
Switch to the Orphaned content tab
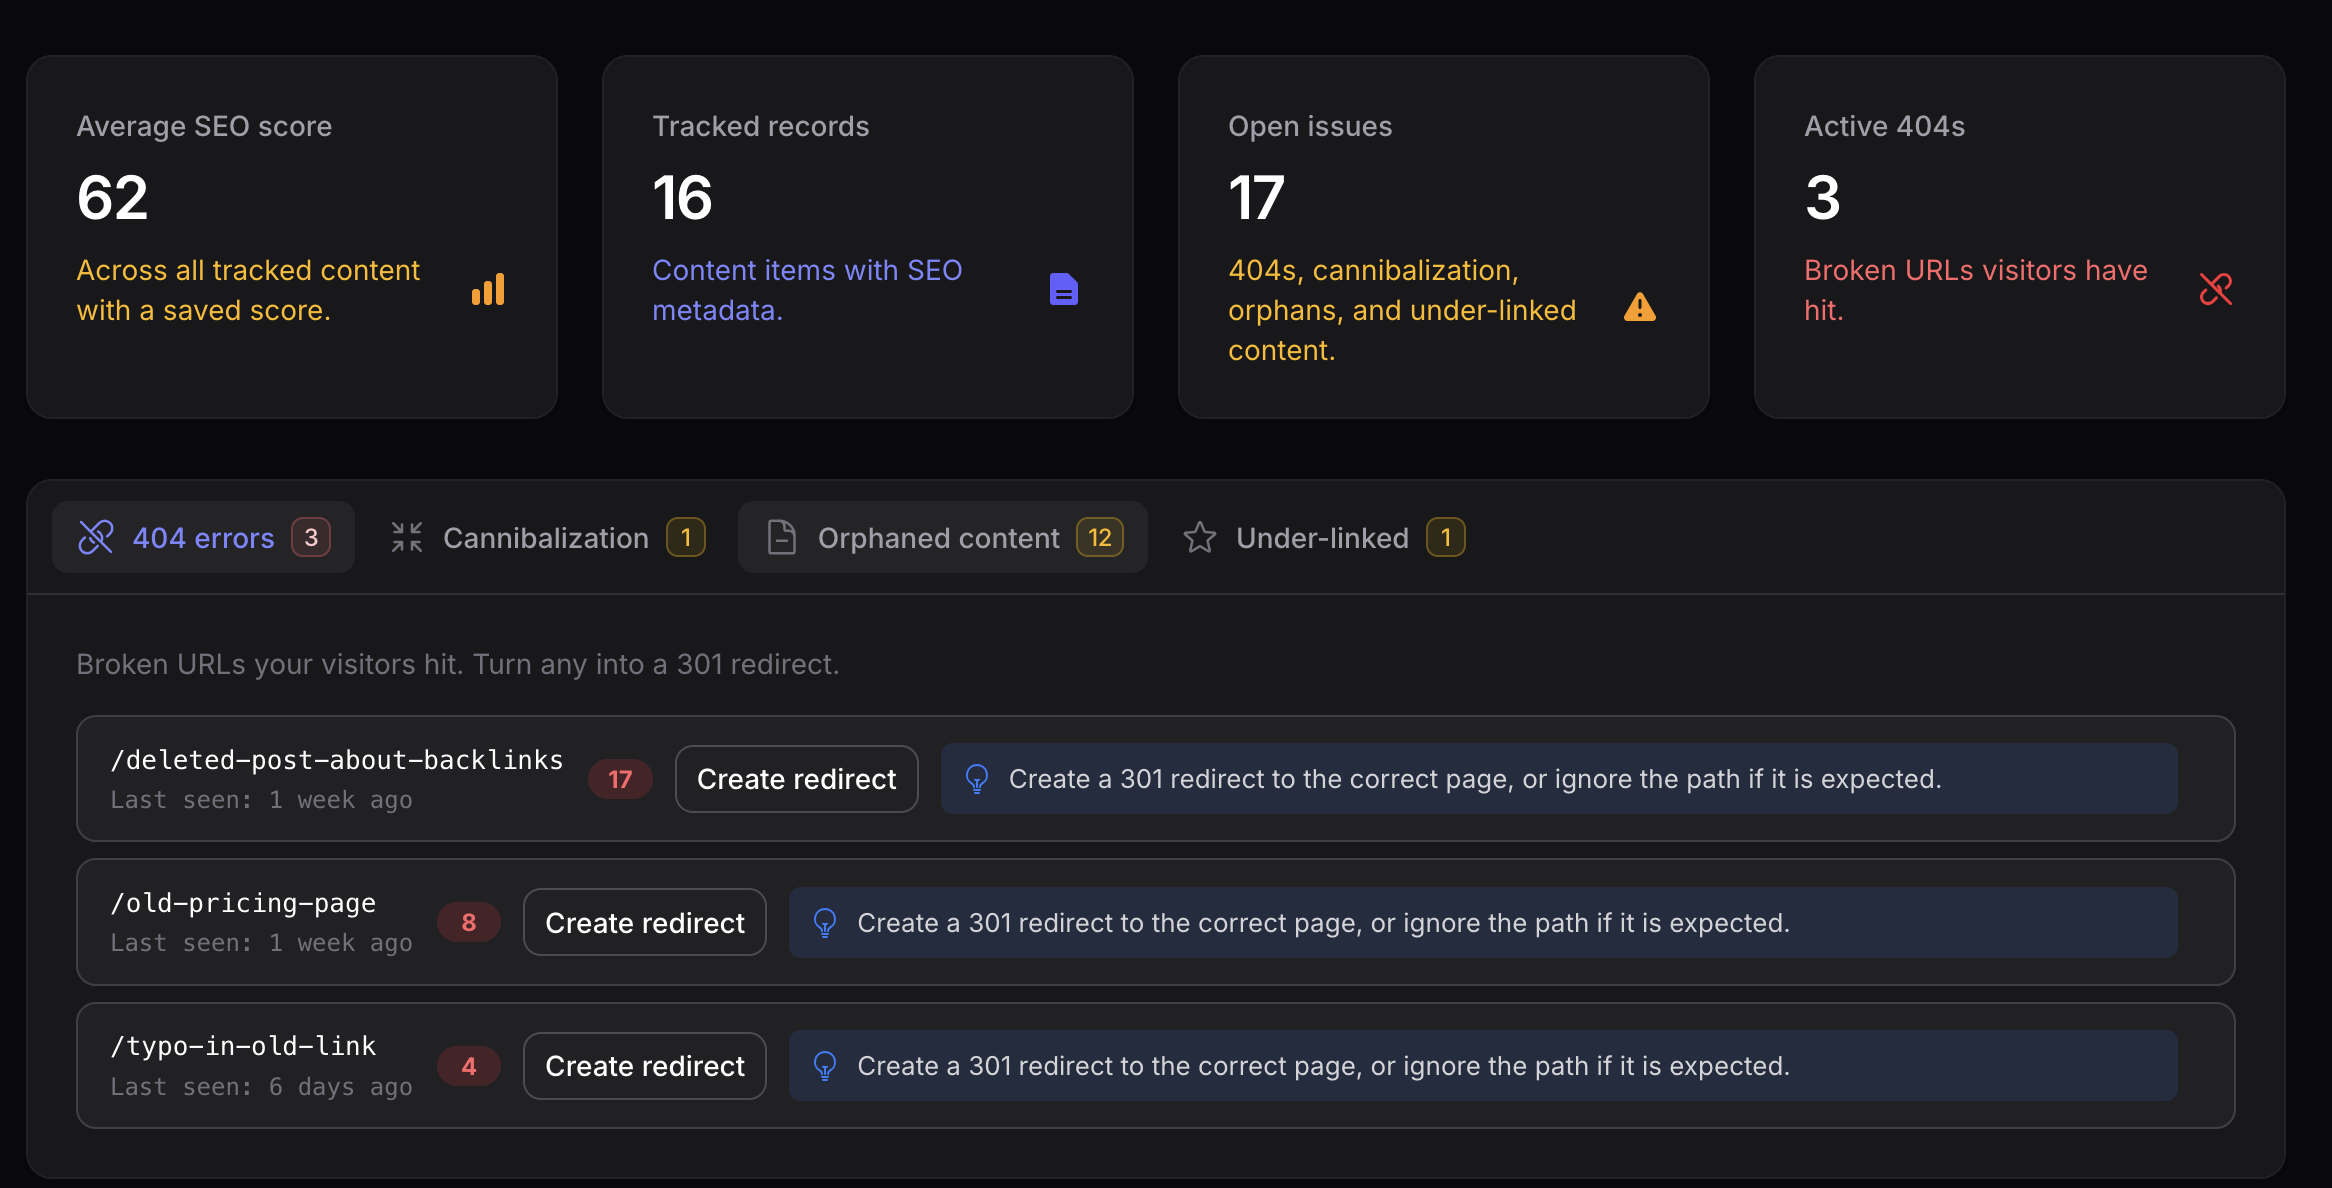943,538
